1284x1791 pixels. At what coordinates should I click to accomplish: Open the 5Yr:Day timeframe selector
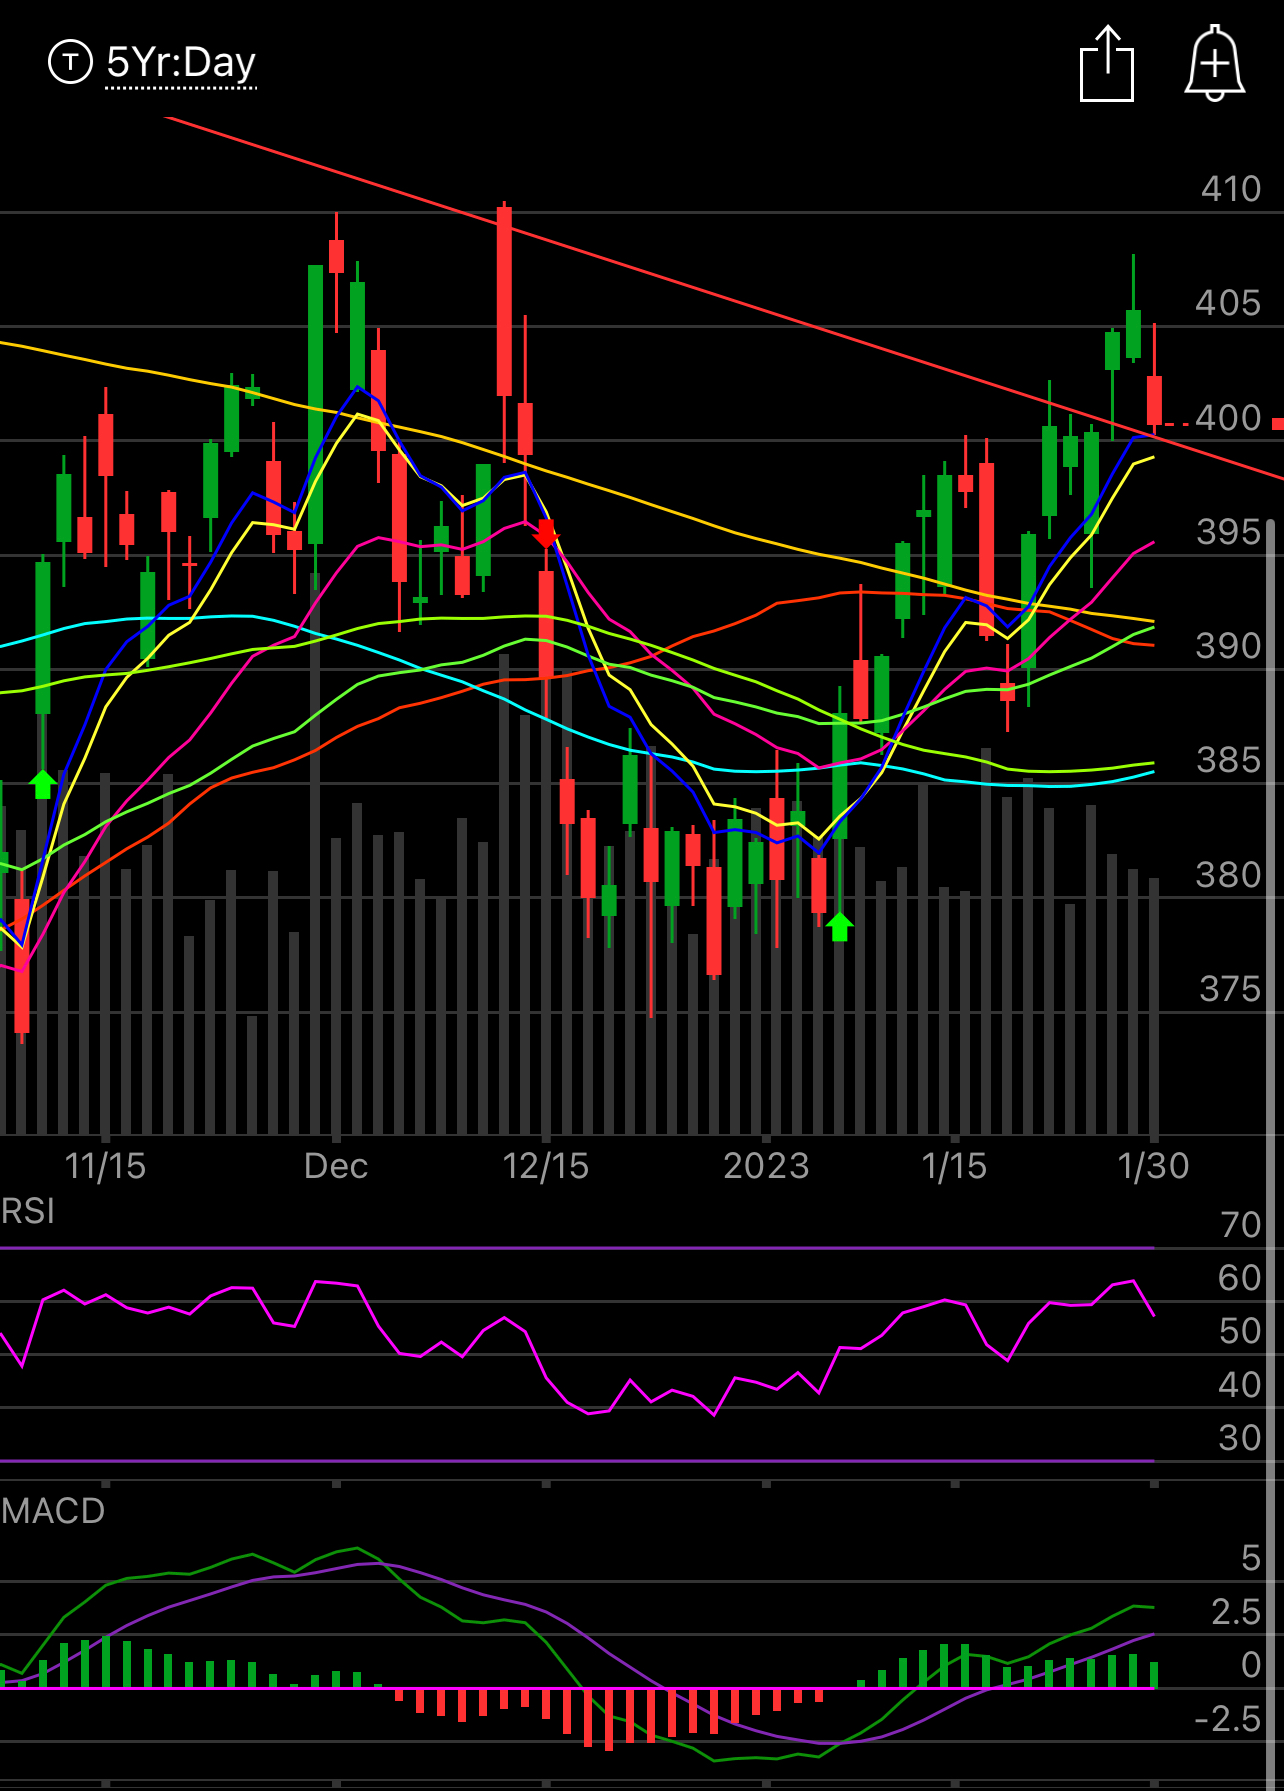pyautogui.click(x=181, y=63)
